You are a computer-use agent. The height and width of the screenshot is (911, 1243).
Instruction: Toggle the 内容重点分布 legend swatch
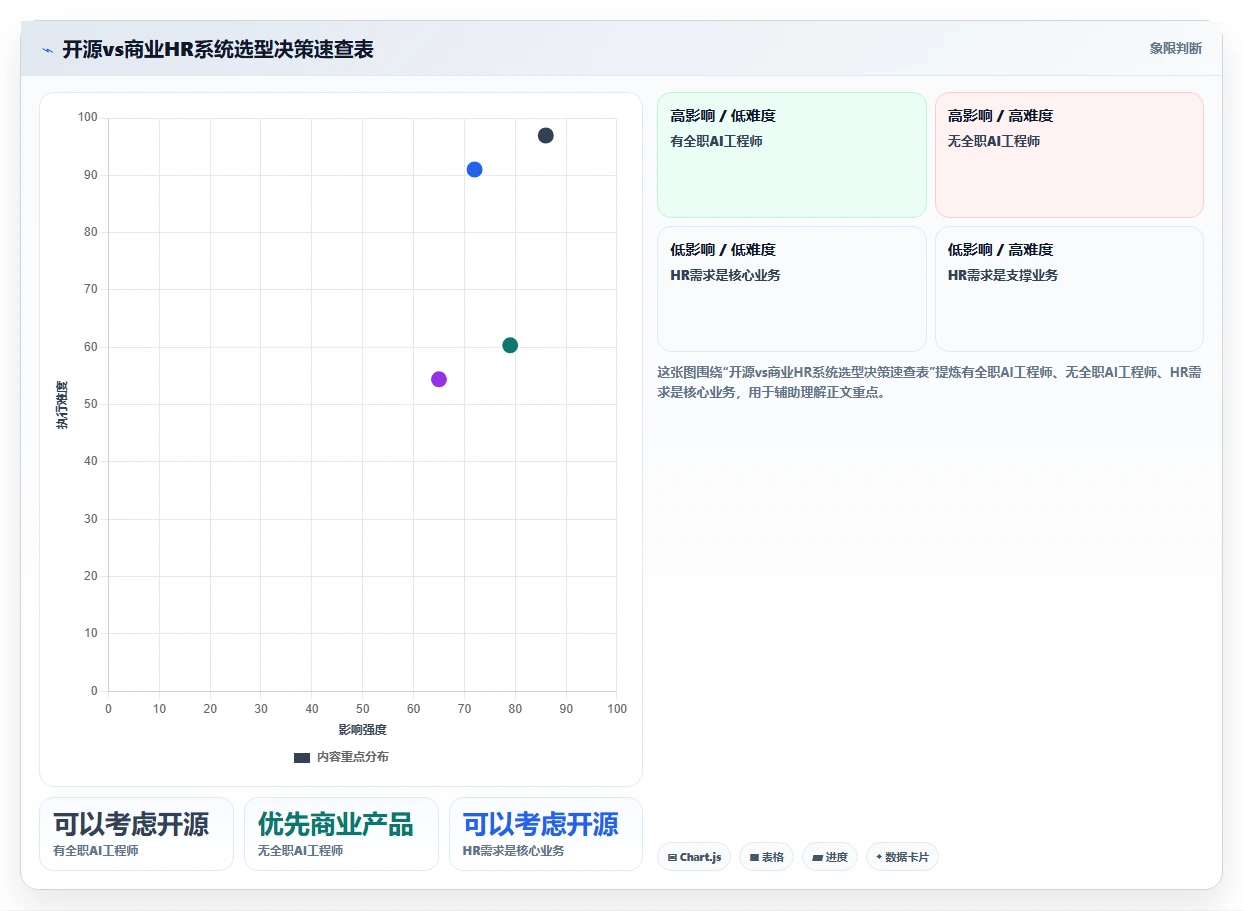302,758
